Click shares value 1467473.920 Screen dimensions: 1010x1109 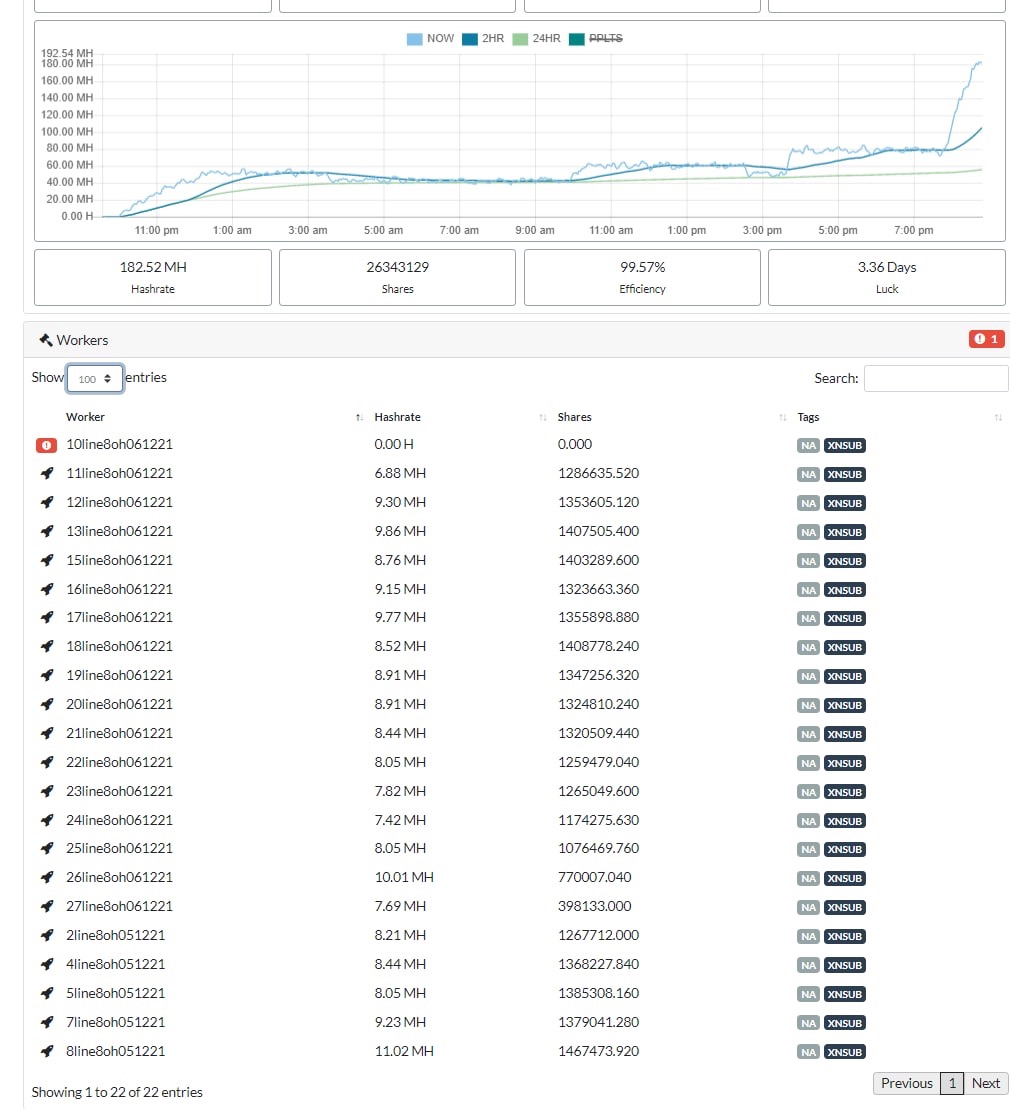pos(598,1052)
